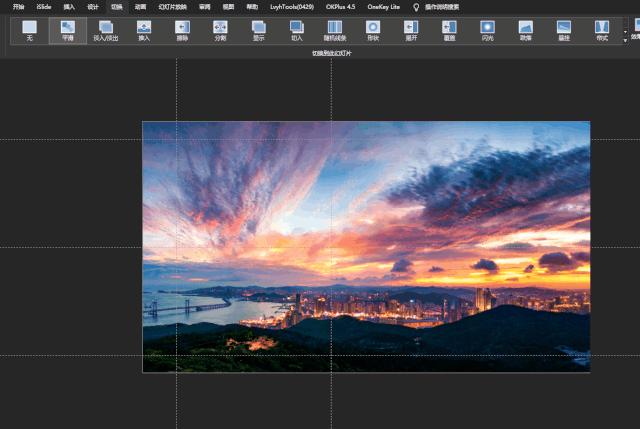Select the 无 (None) transition
This screenshot has height=429, width=640.
30,30
